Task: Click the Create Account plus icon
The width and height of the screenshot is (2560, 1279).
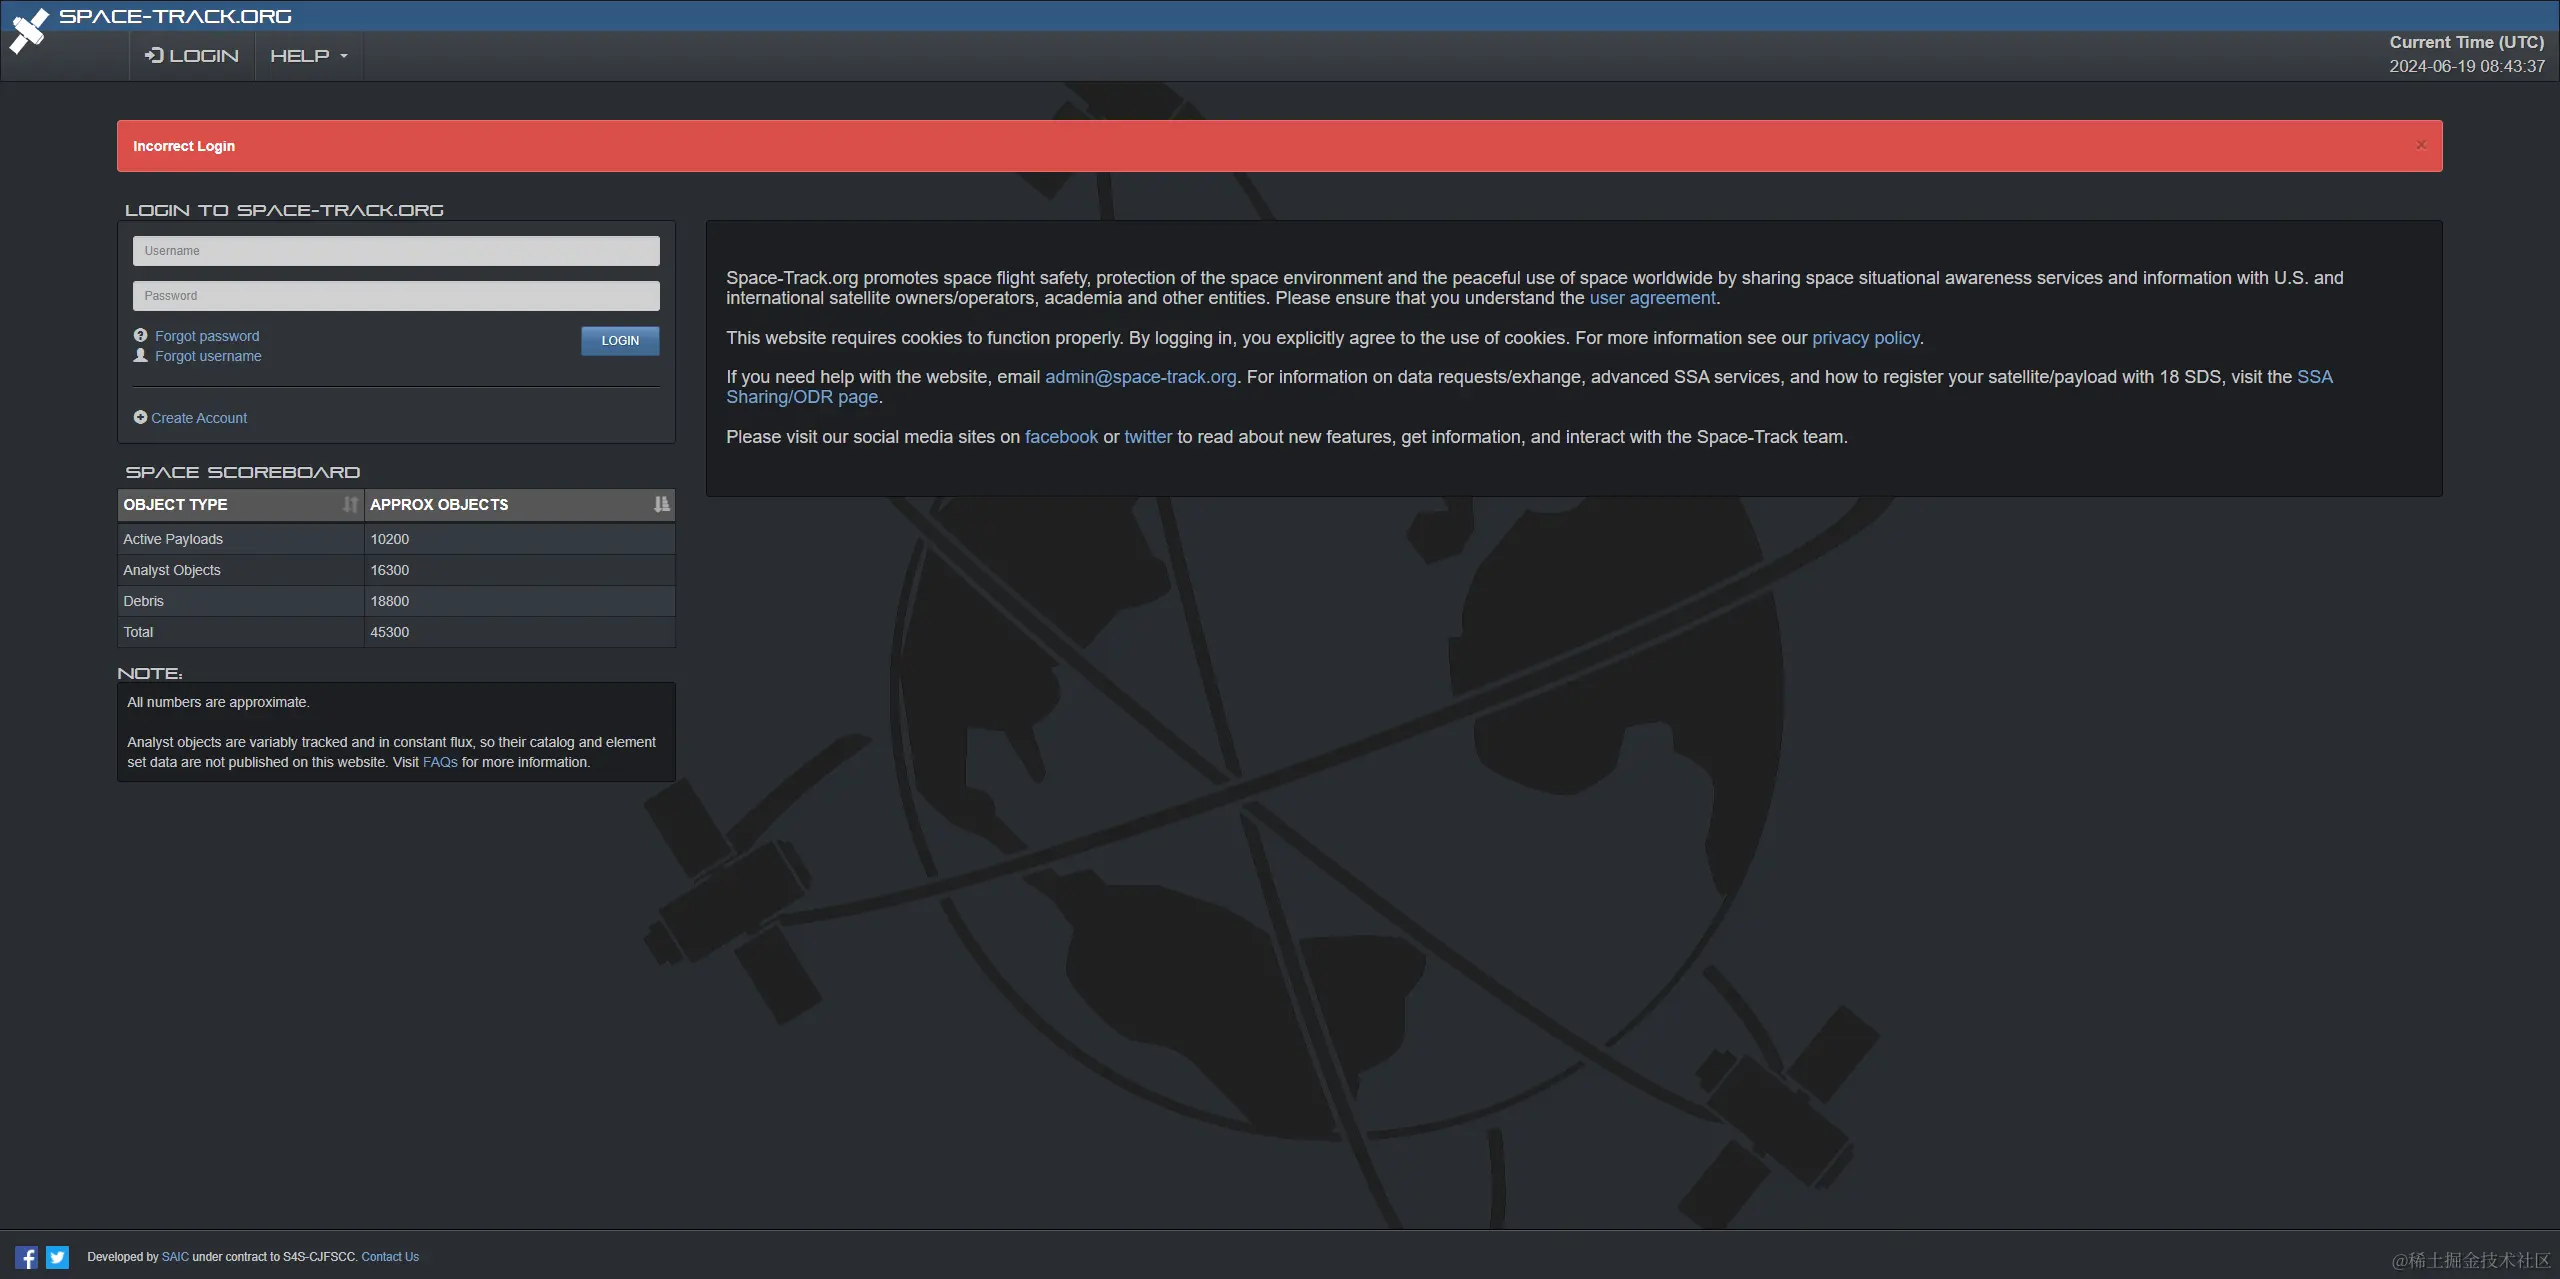Action: [x=140, y=417]
